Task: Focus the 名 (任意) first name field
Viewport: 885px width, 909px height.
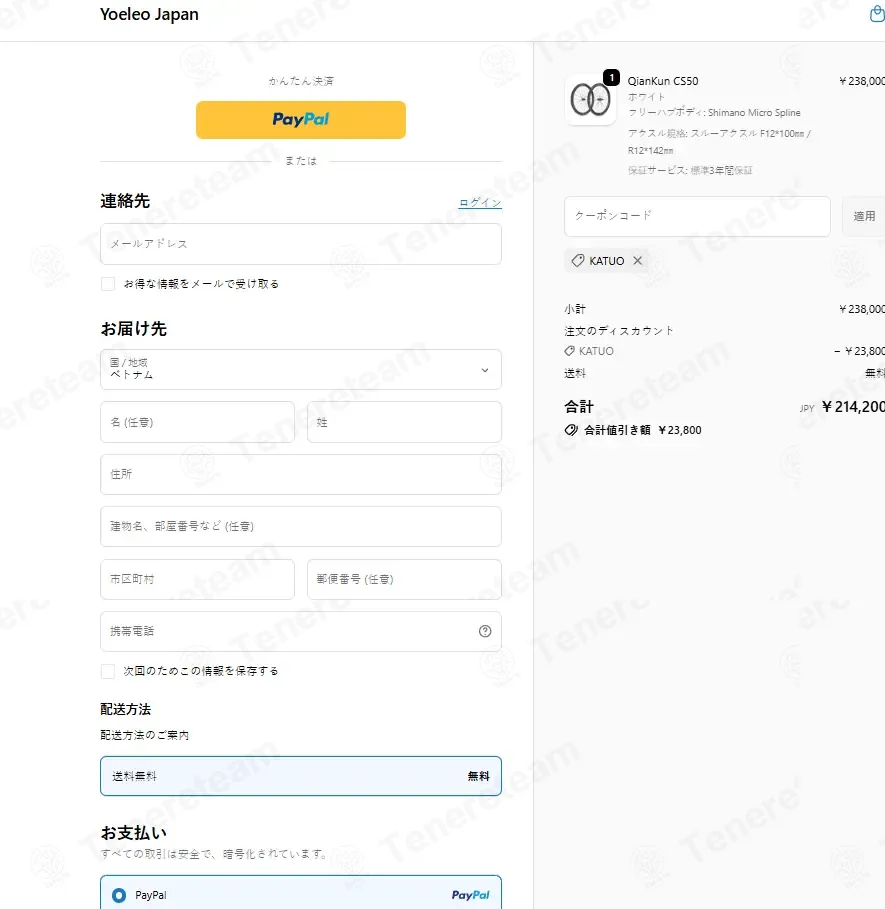Action: 197,422
